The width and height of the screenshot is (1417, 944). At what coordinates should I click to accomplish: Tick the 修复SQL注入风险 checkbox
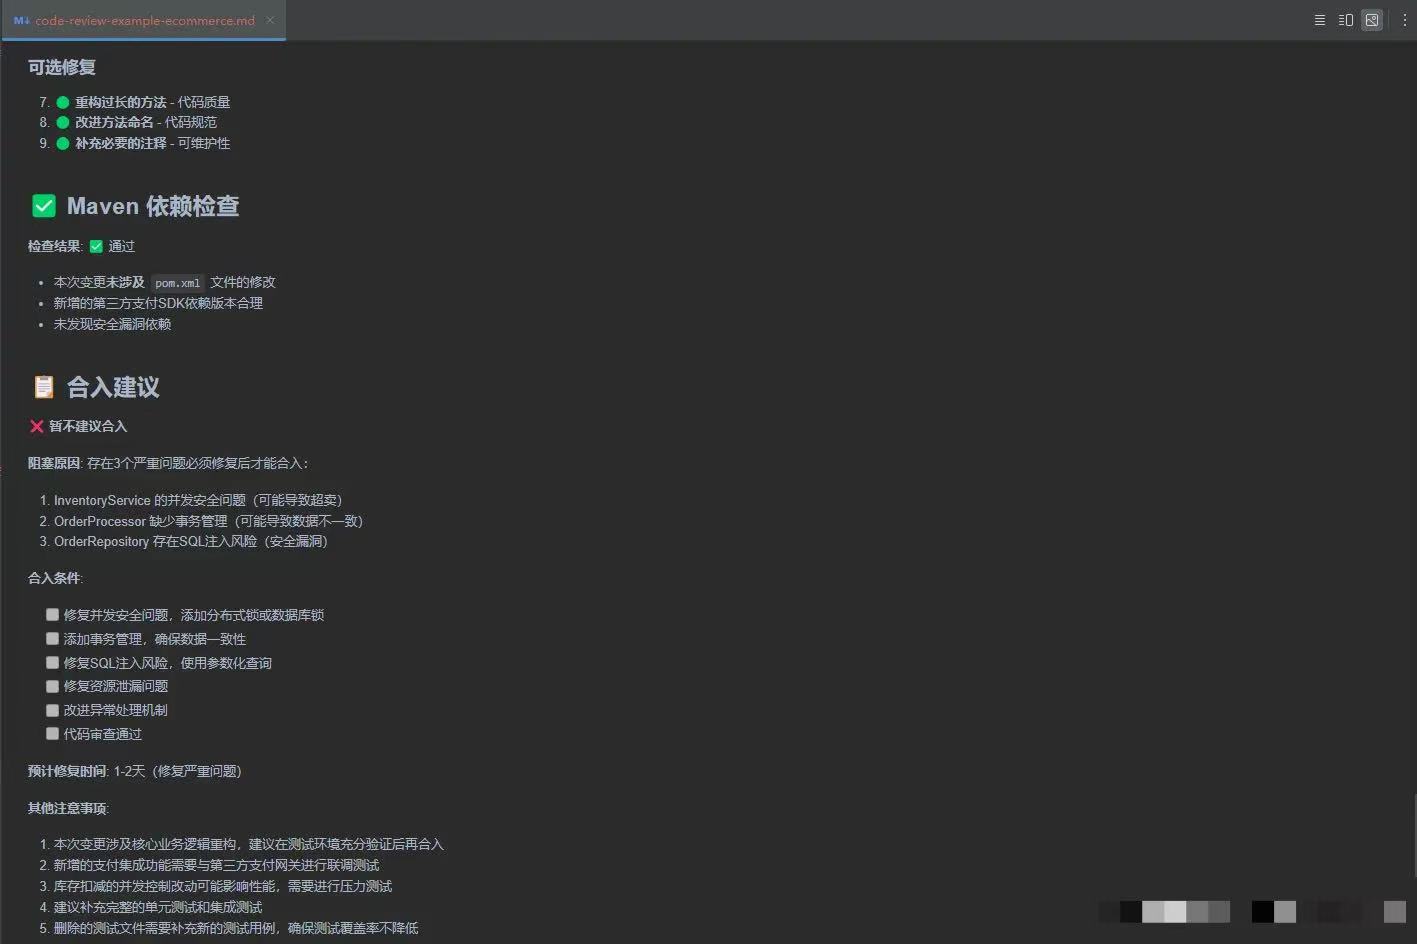click(x=52, y=663)
